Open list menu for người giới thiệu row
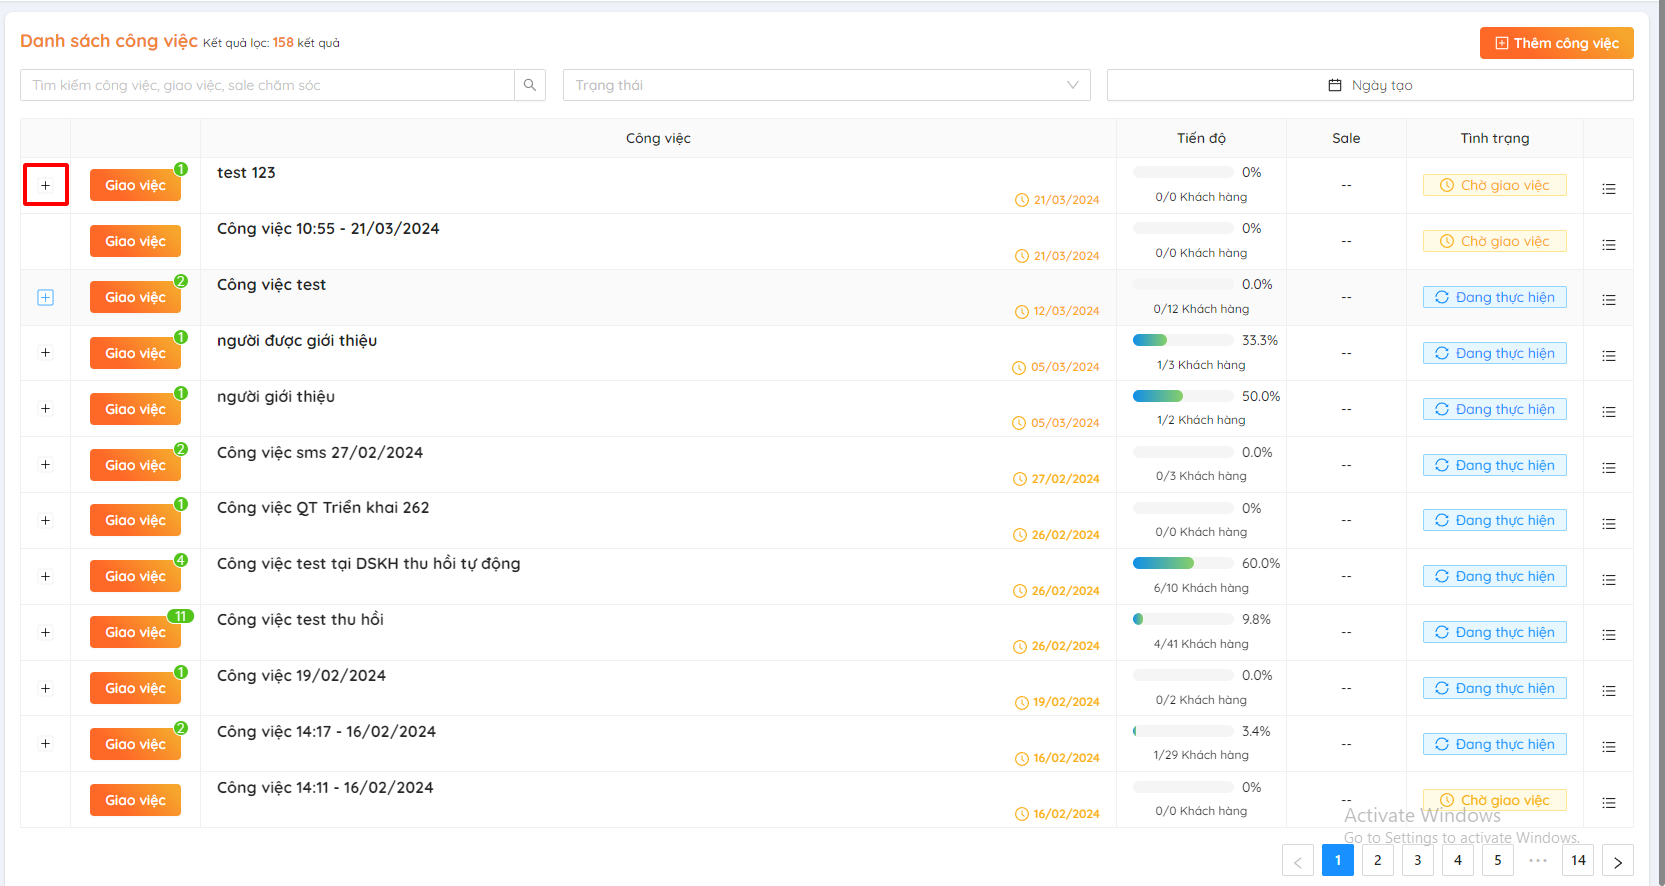Viewport: 1665px width, 886px height. click(x=1608, y=412)
